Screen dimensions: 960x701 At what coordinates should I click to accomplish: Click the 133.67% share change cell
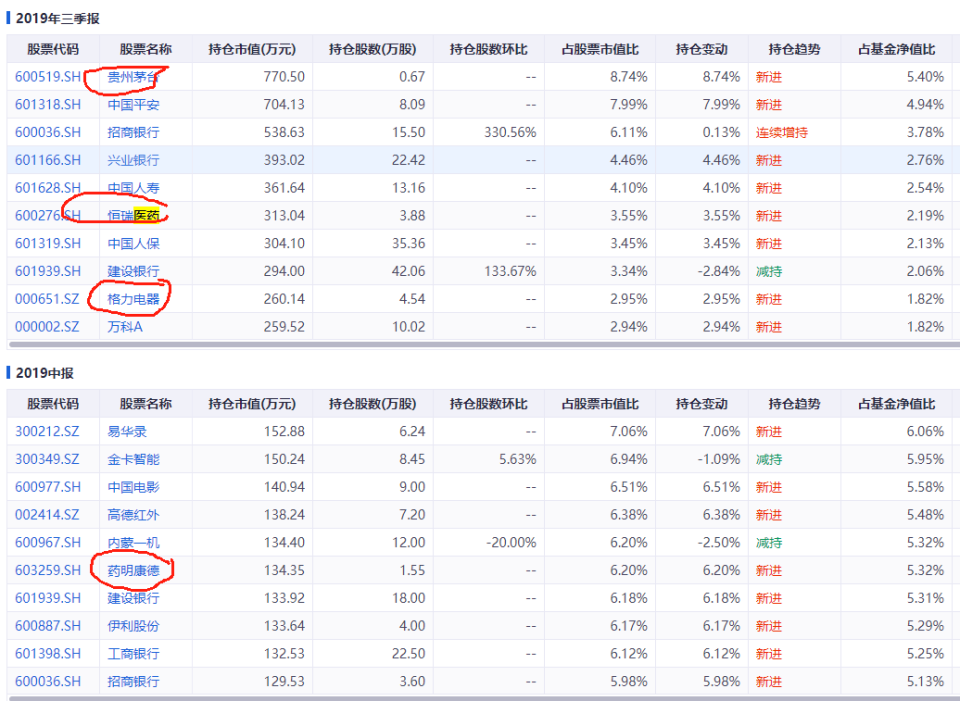coord(510,271)
